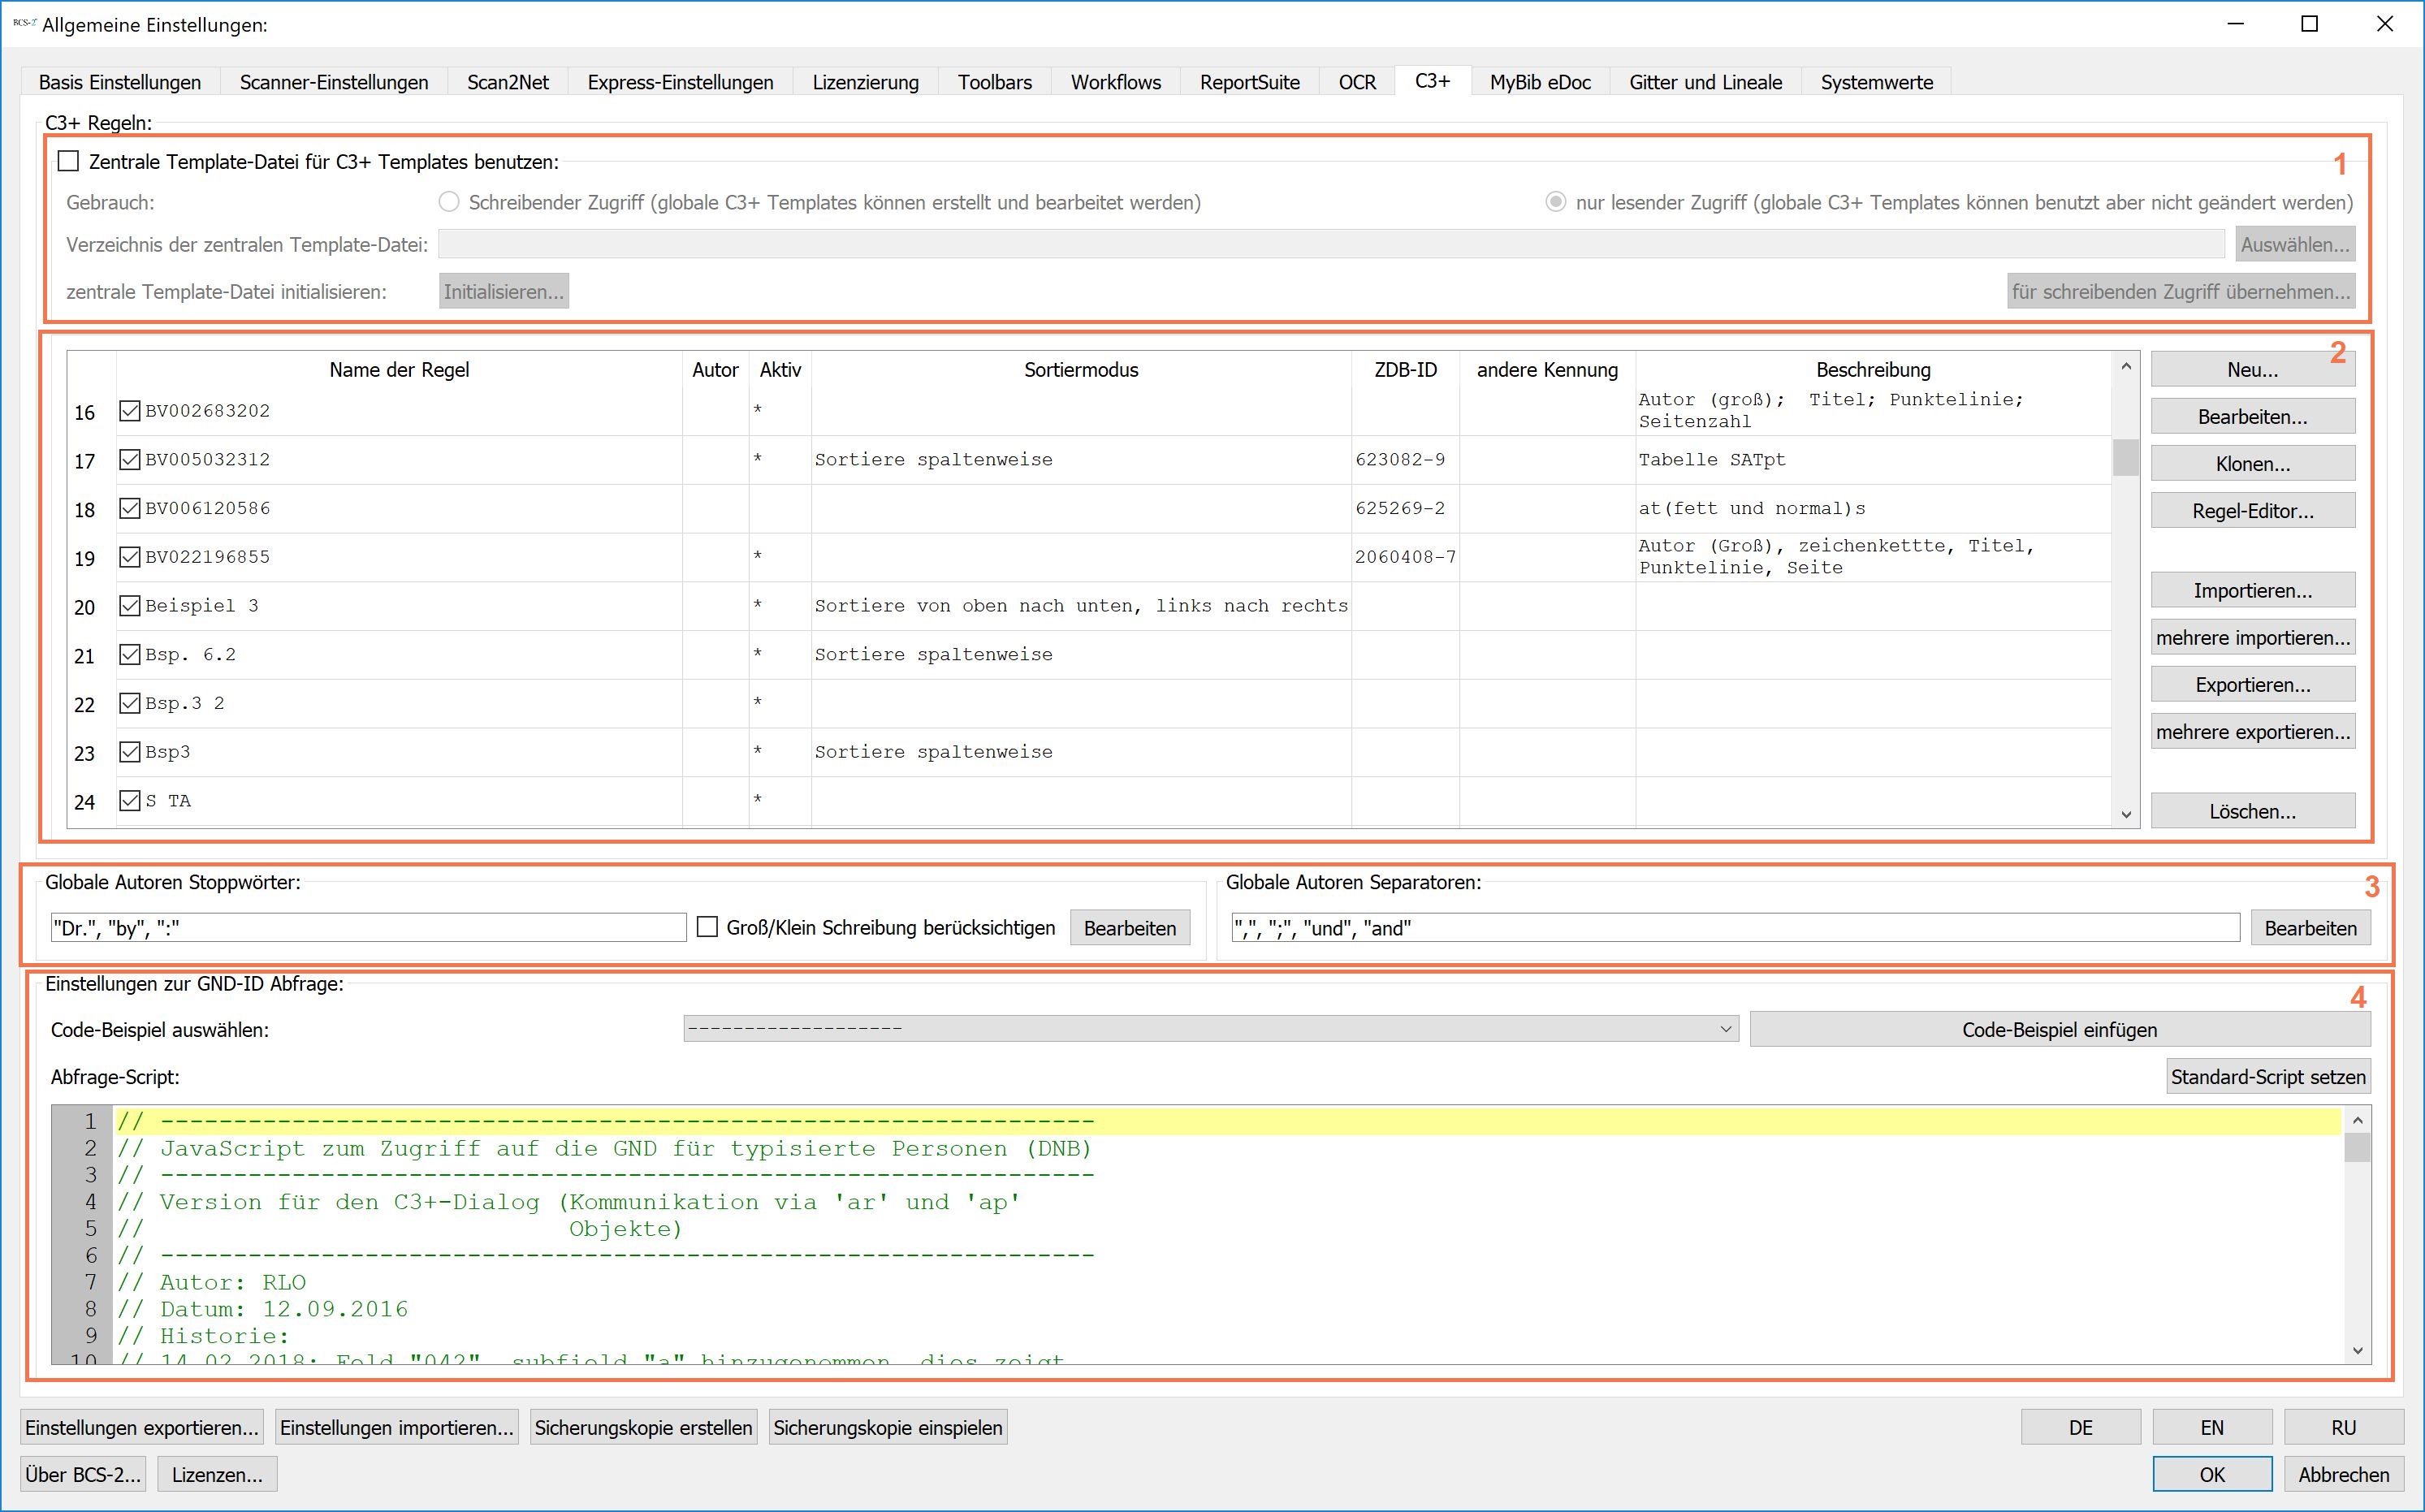The height and width of the screenshot is (1512, 2425).
Task: Switch to Scanner-Einstellungen tab
Action: point(334,82)
